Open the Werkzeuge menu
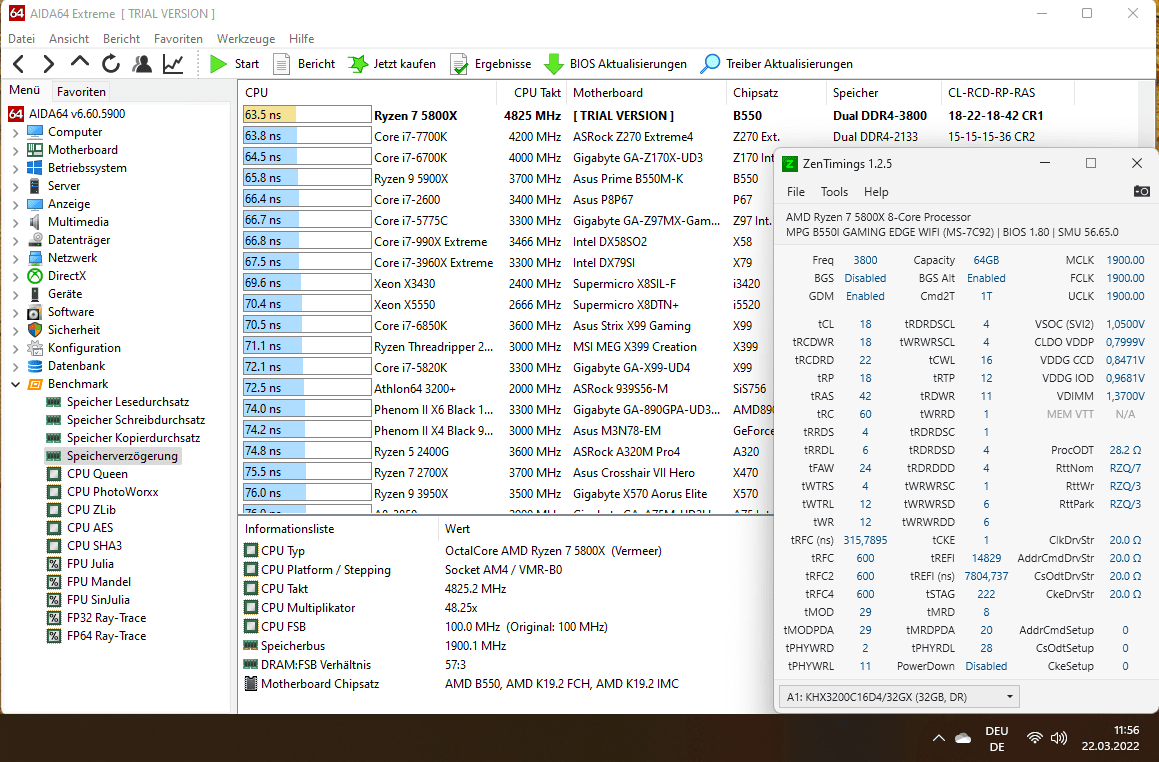This screenshot has height=762, width=1159. (245, 38)
